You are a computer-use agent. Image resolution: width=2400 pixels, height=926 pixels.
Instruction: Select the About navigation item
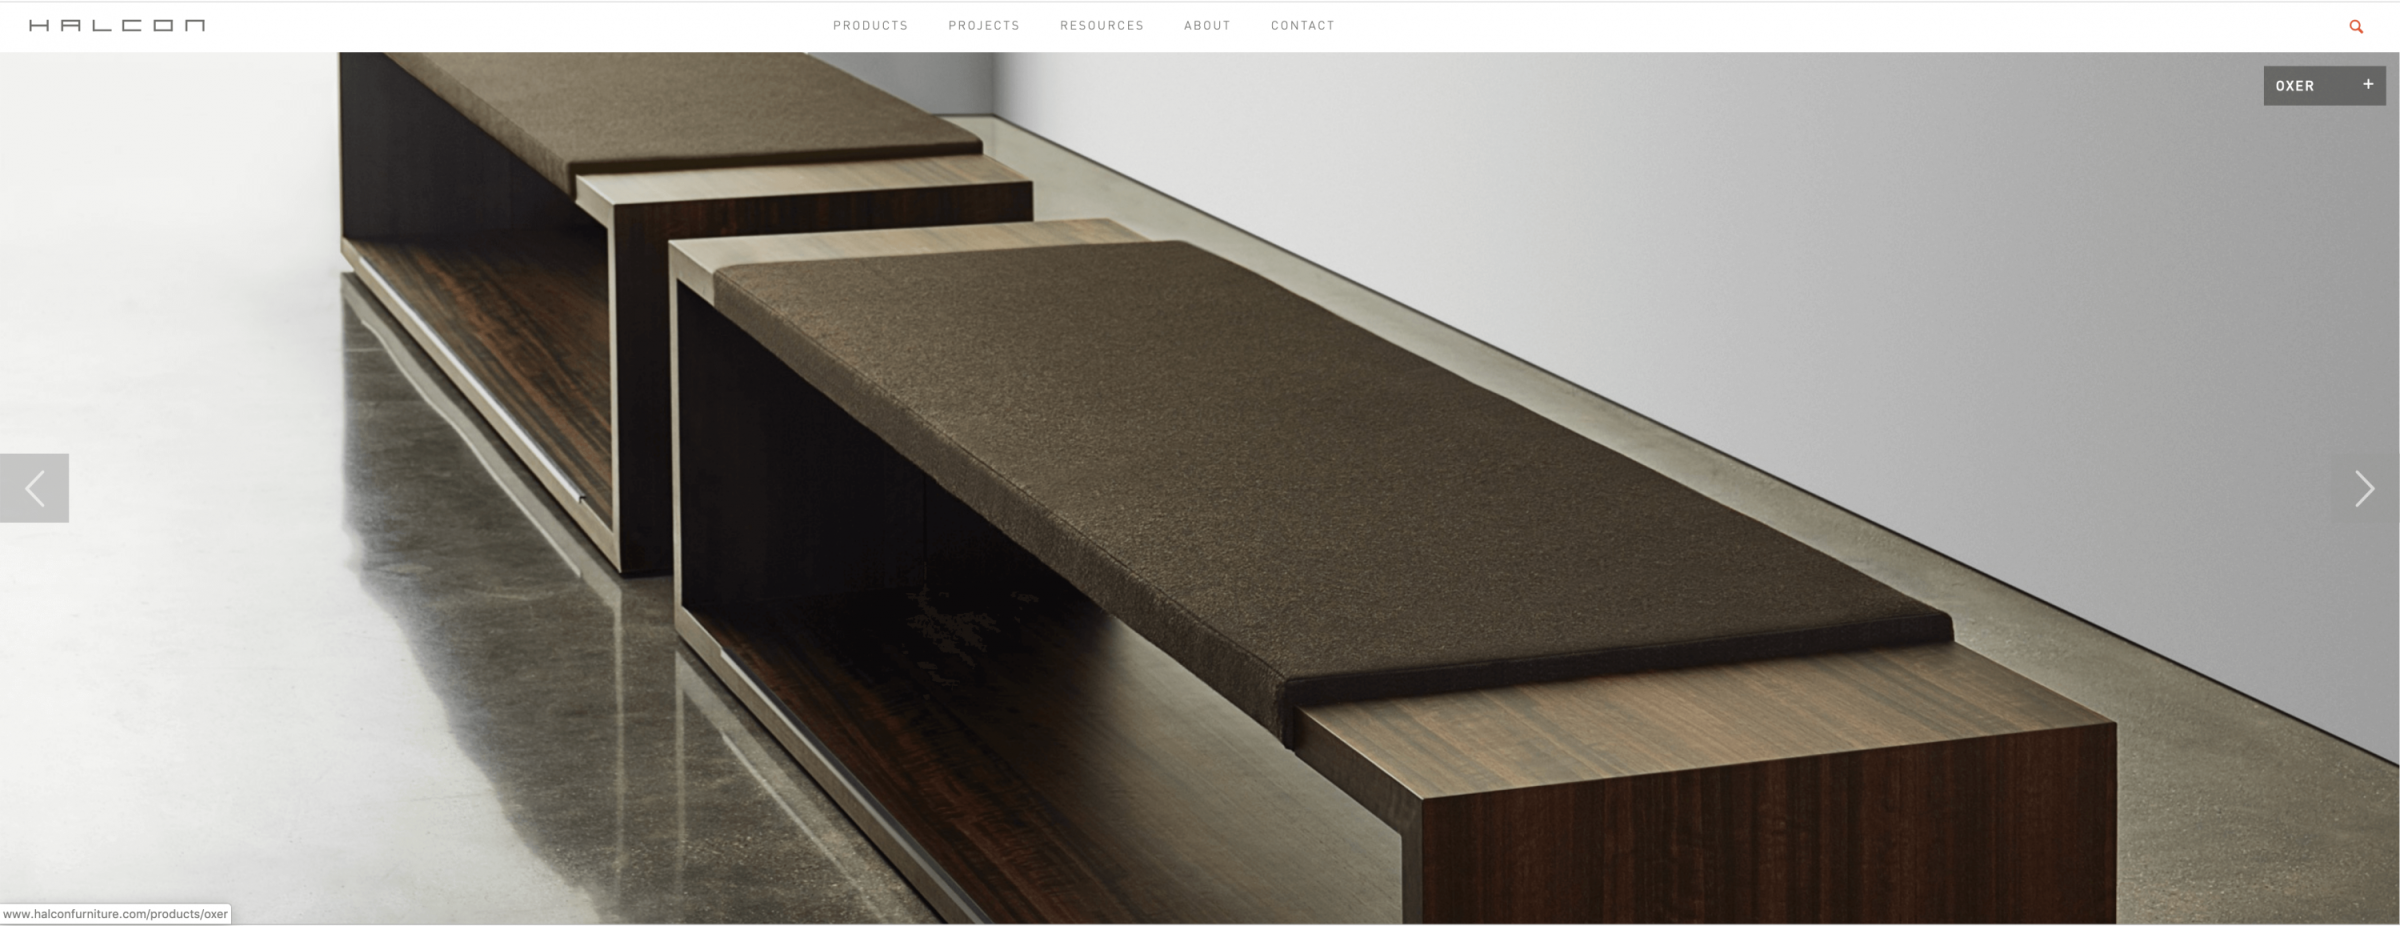[x=1207, y=25]
